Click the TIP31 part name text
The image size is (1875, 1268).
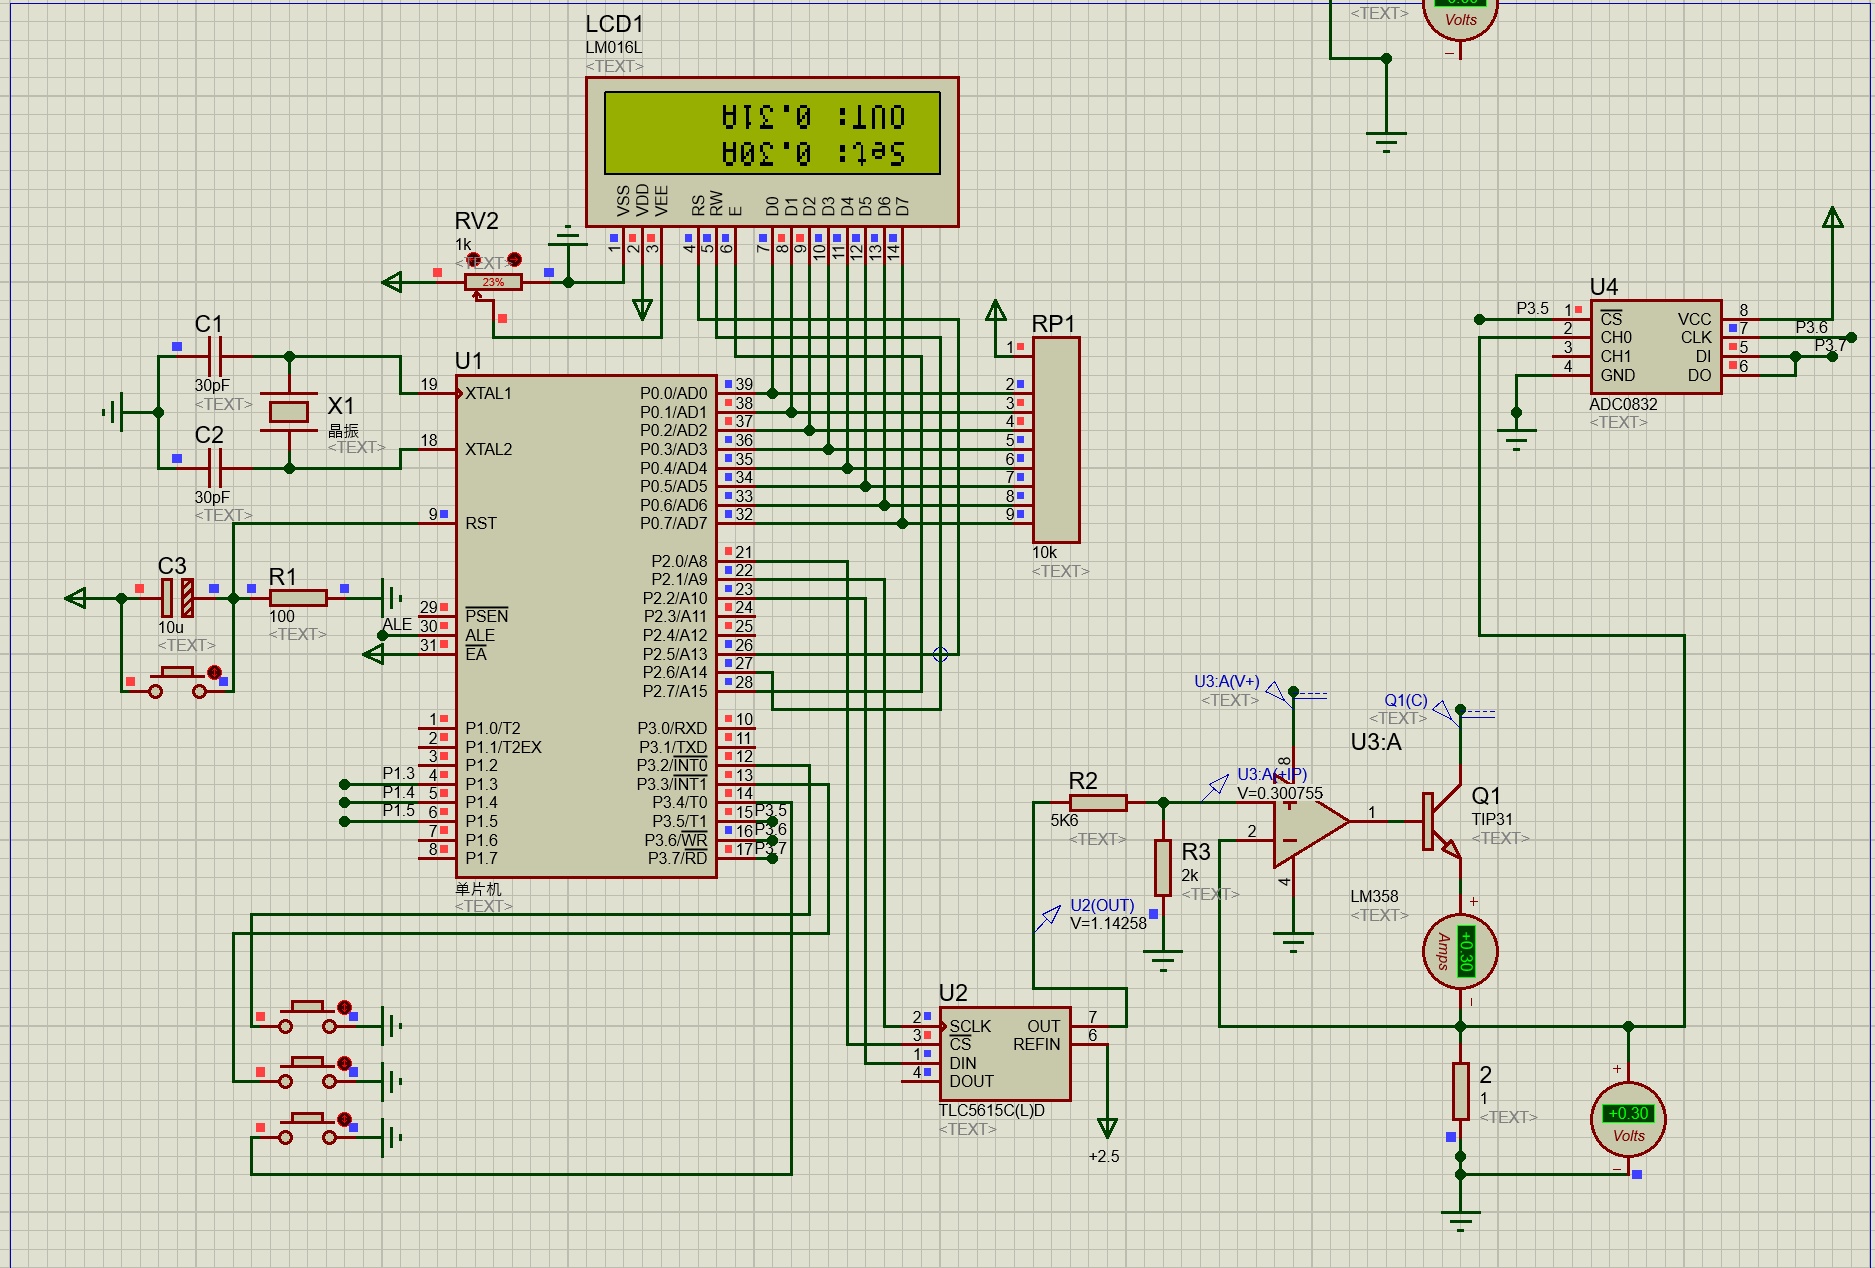[1491, 819]
